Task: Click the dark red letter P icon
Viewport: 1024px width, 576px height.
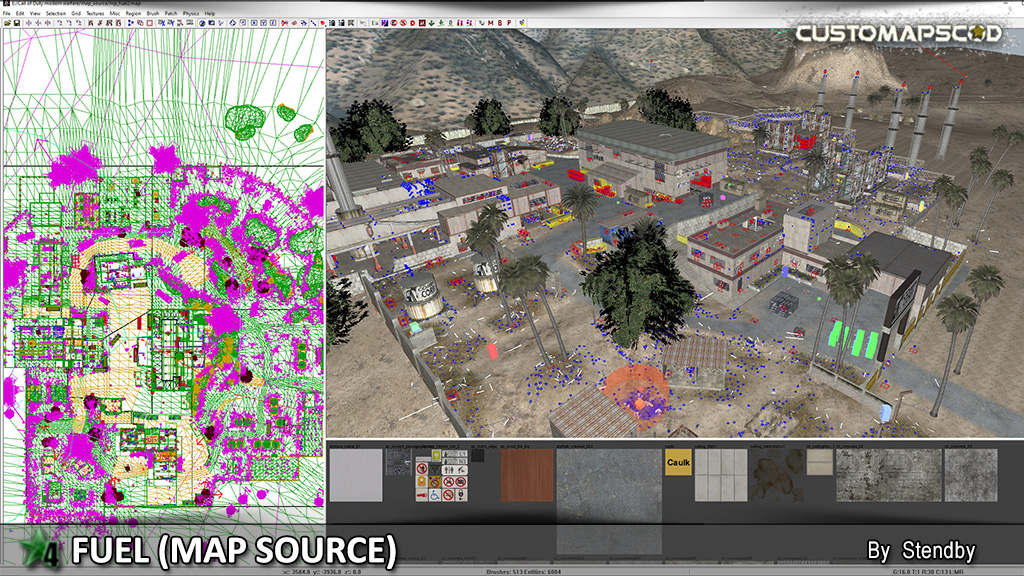Action: tap(509, 24)
